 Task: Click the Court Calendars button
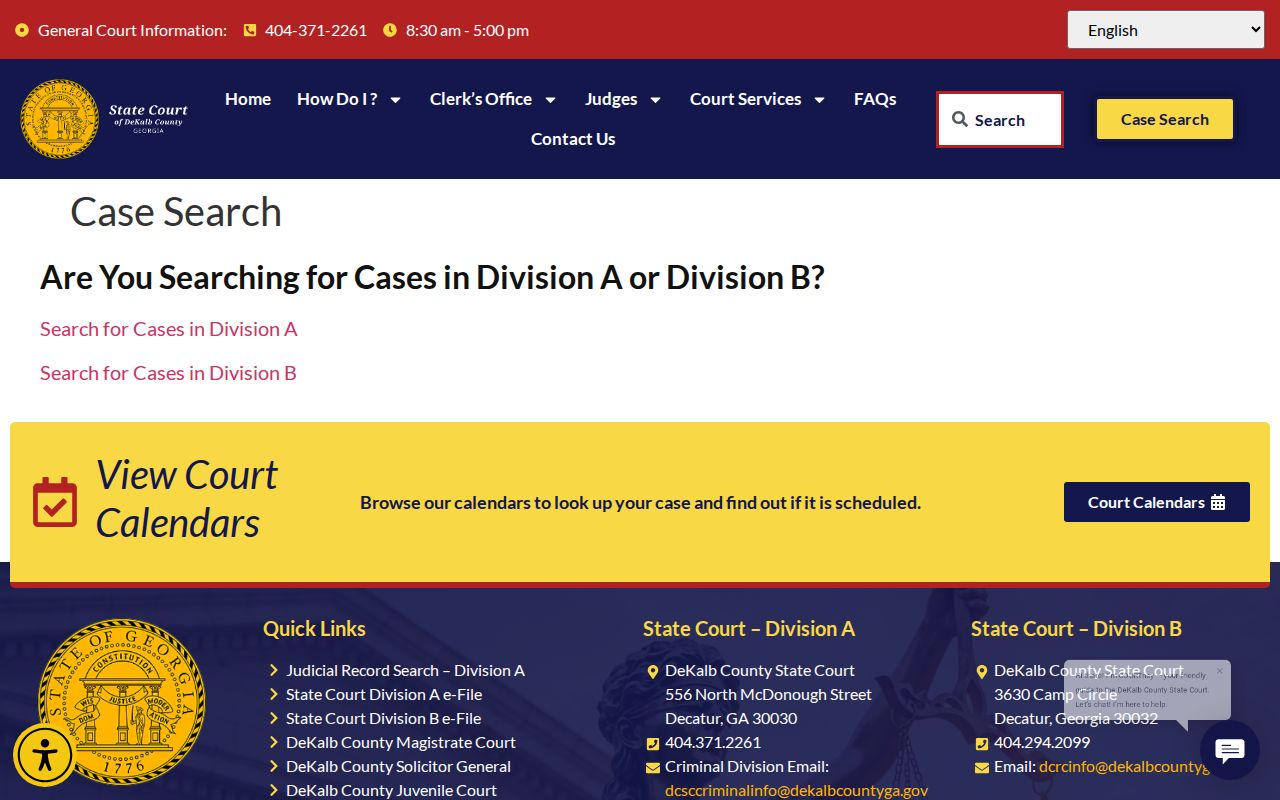pyautogui.click(x=1157, y=502)
